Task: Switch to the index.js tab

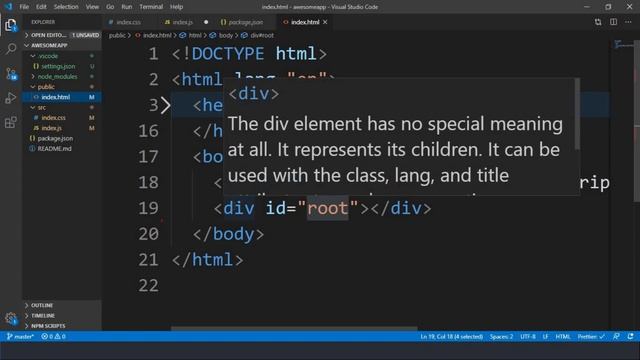Action: pyautogui.click(x=182, y=22)
